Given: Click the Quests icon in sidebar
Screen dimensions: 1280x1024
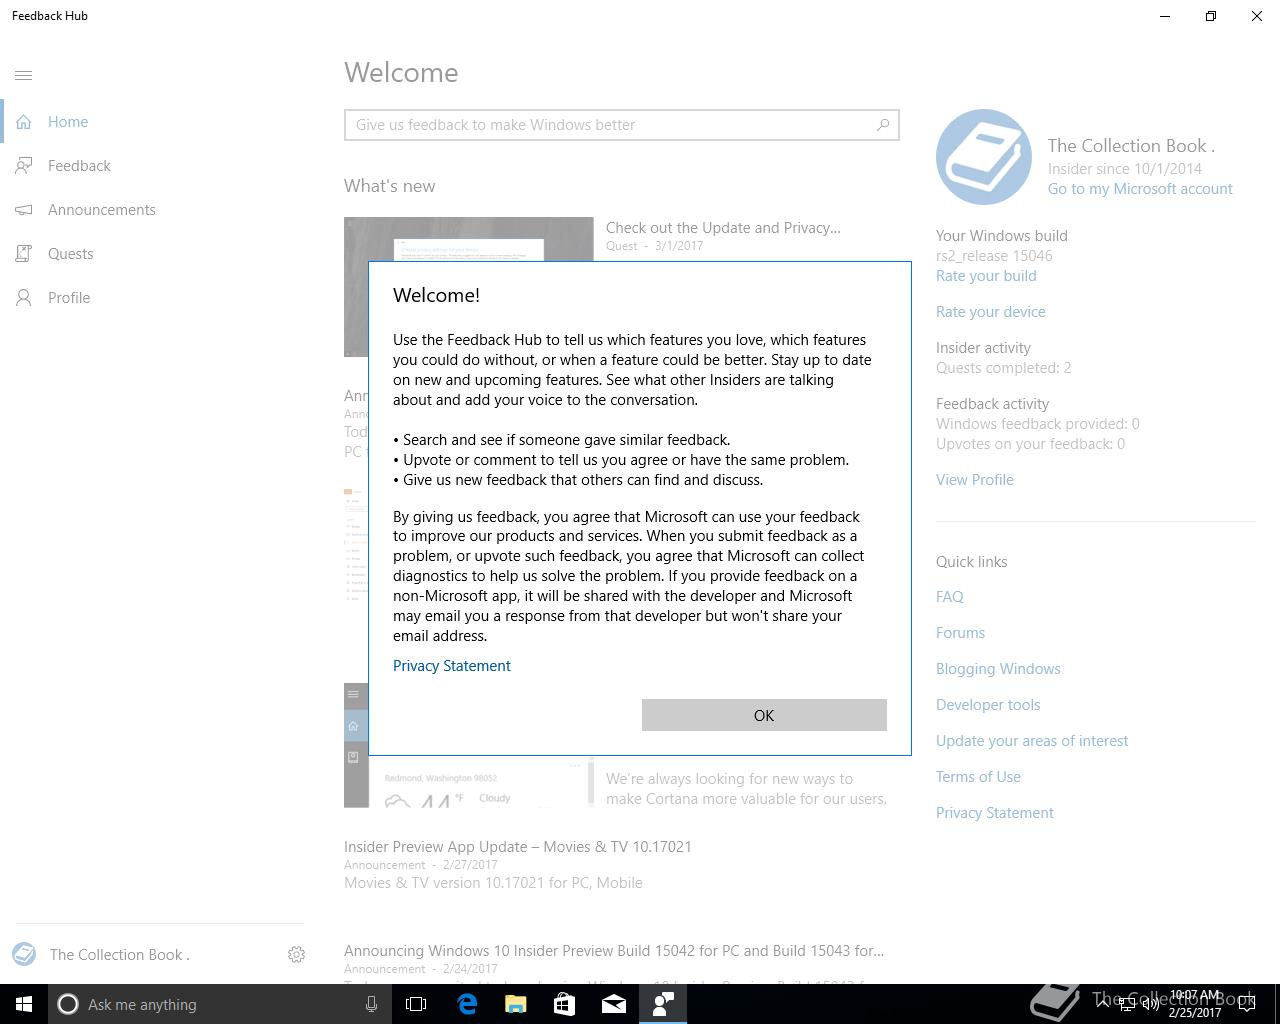Looking at the screenshot, I should pos(24,254).
